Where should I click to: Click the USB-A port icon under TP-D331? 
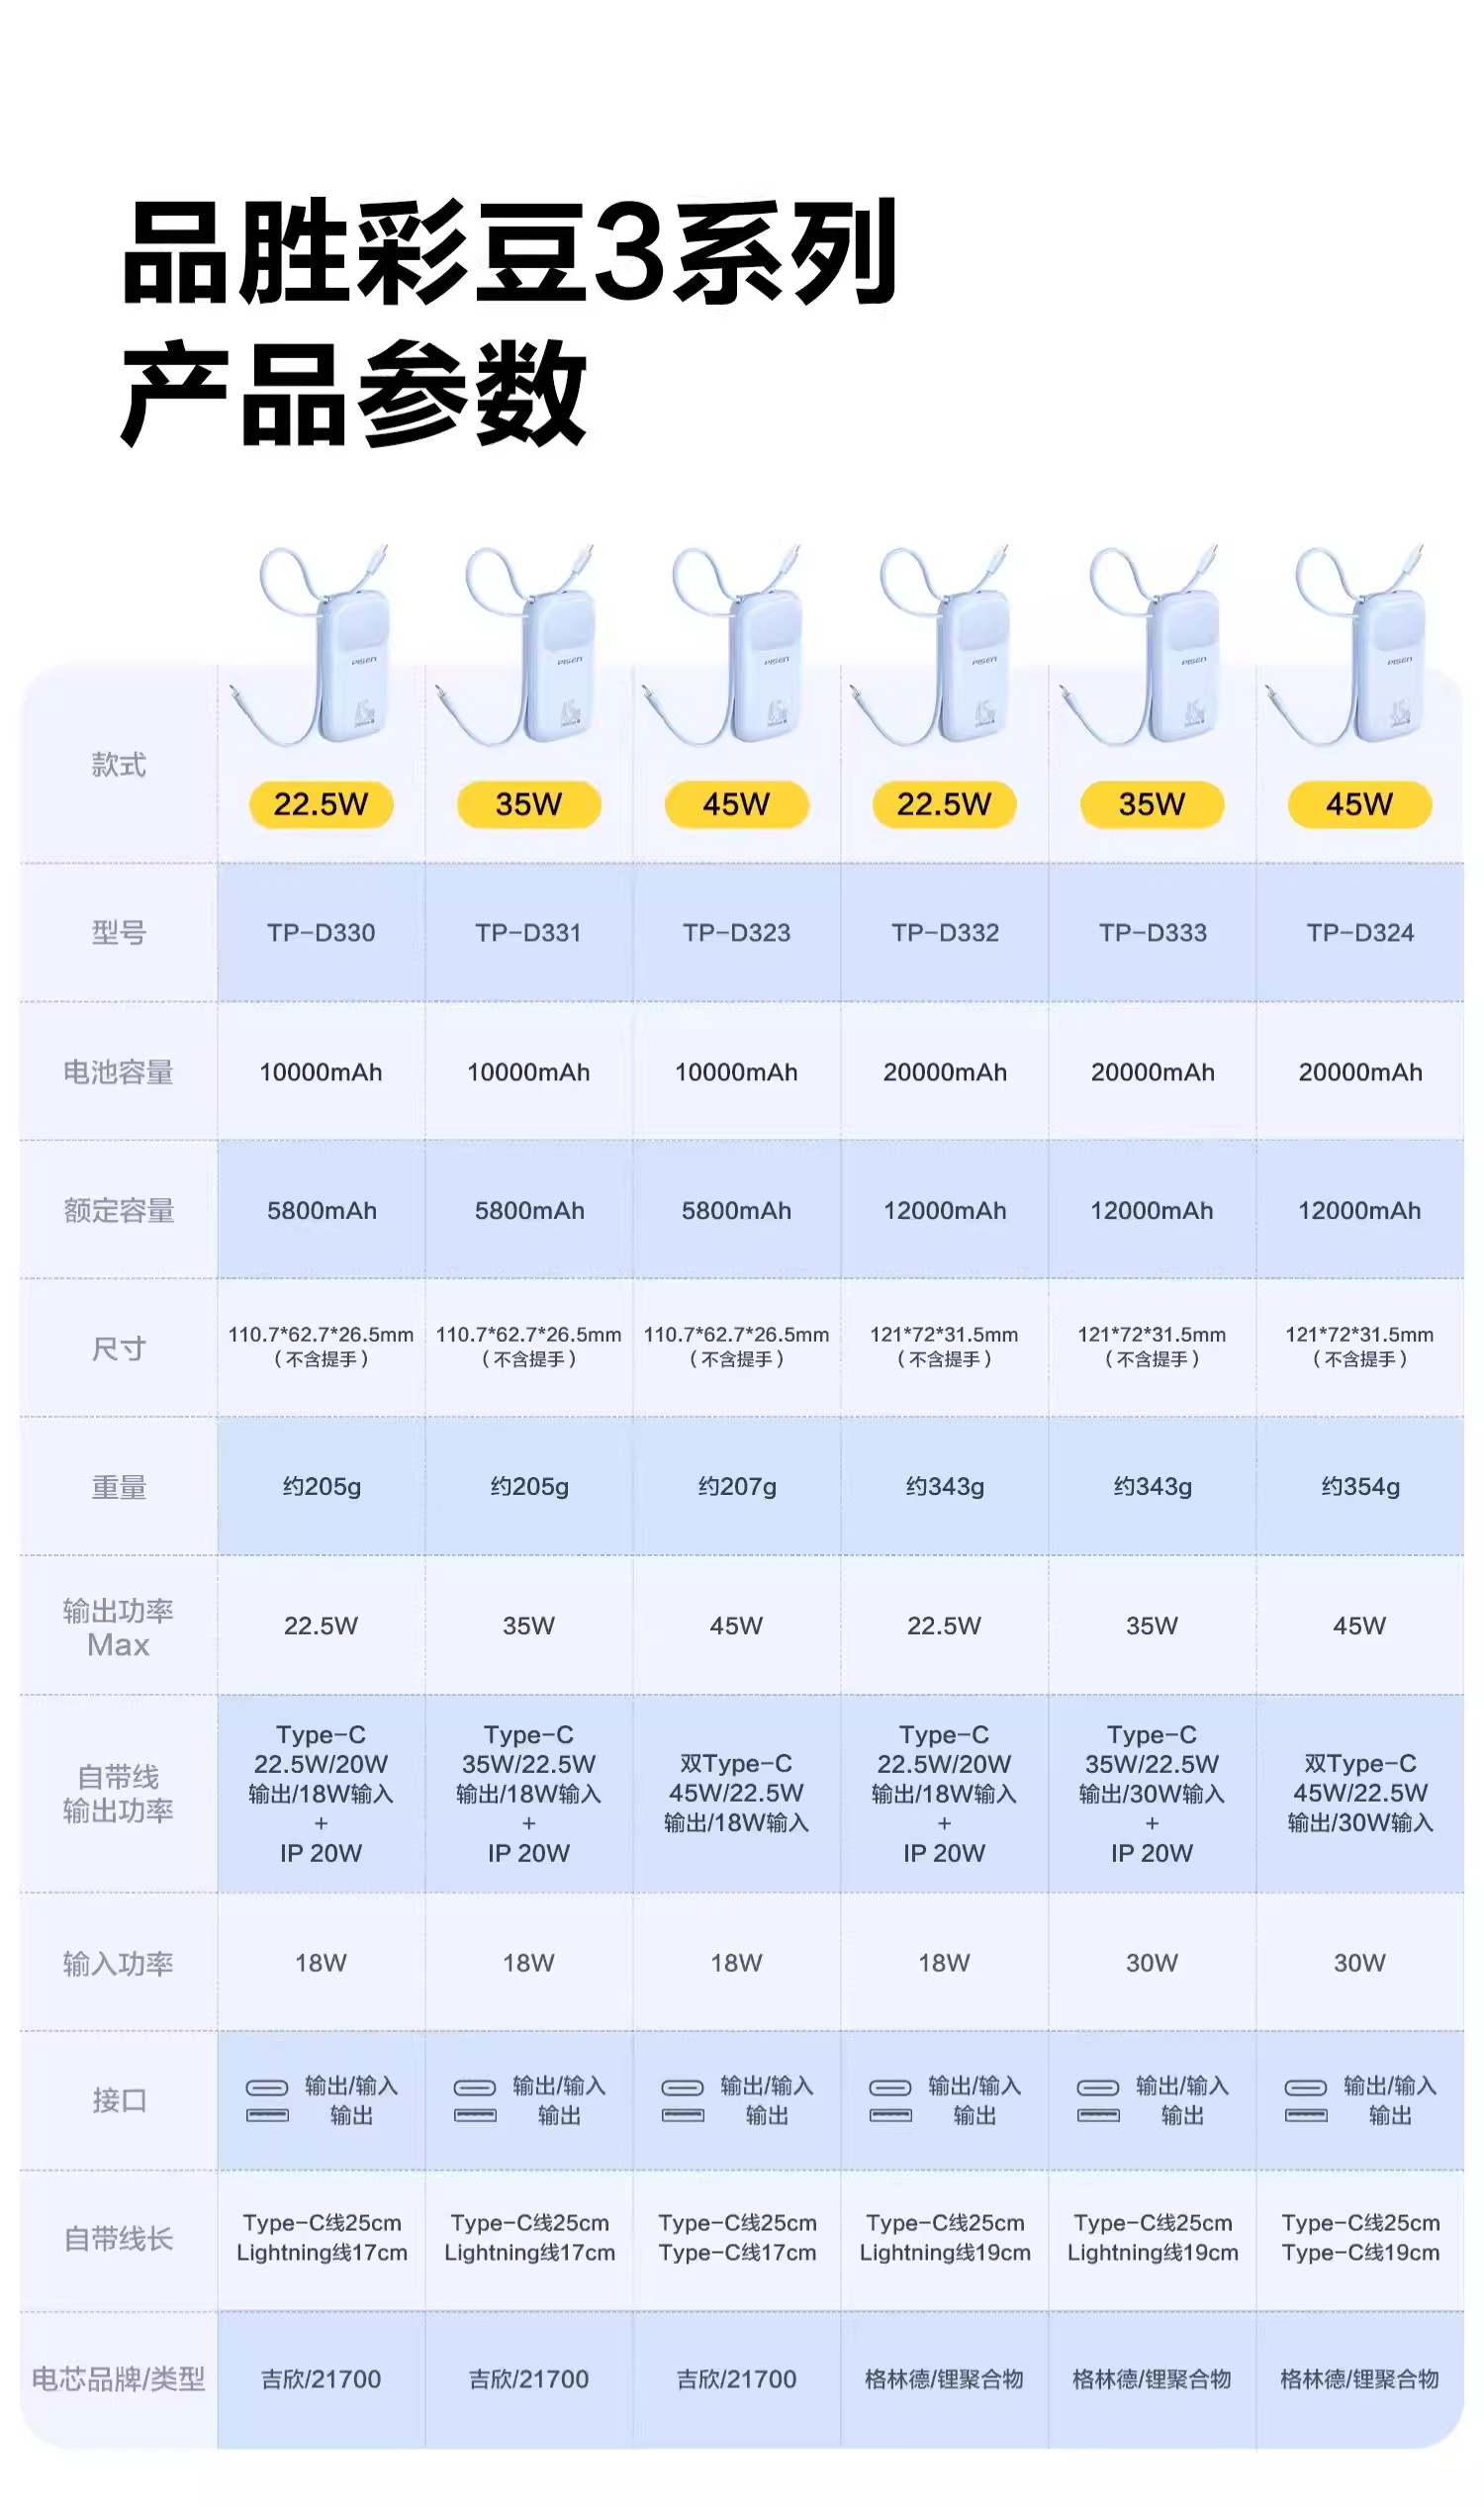(x=475, y=2115)
